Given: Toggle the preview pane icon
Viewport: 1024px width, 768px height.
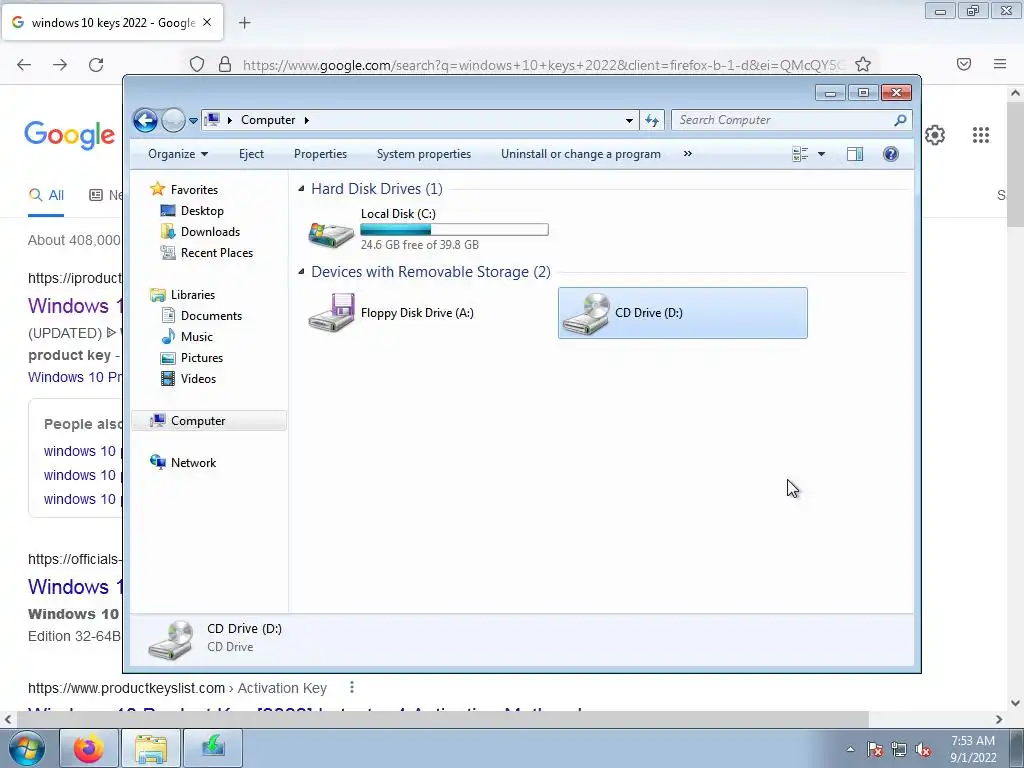Looking at the screenshot, I should coord(855,154).
